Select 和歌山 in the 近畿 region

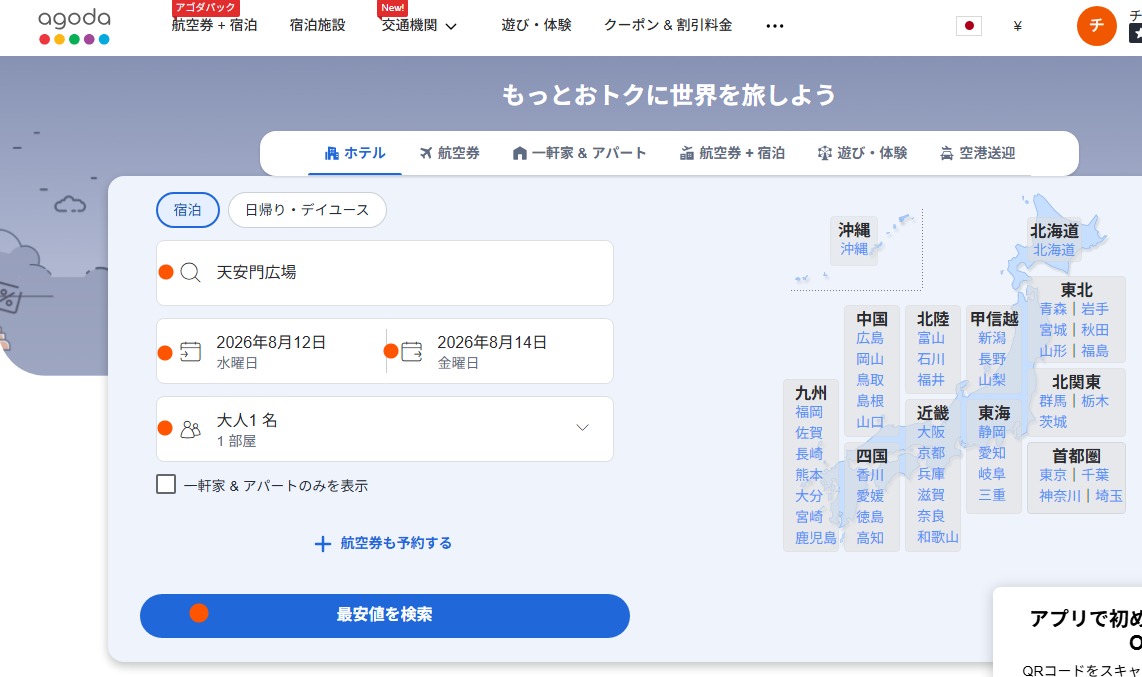938,537
